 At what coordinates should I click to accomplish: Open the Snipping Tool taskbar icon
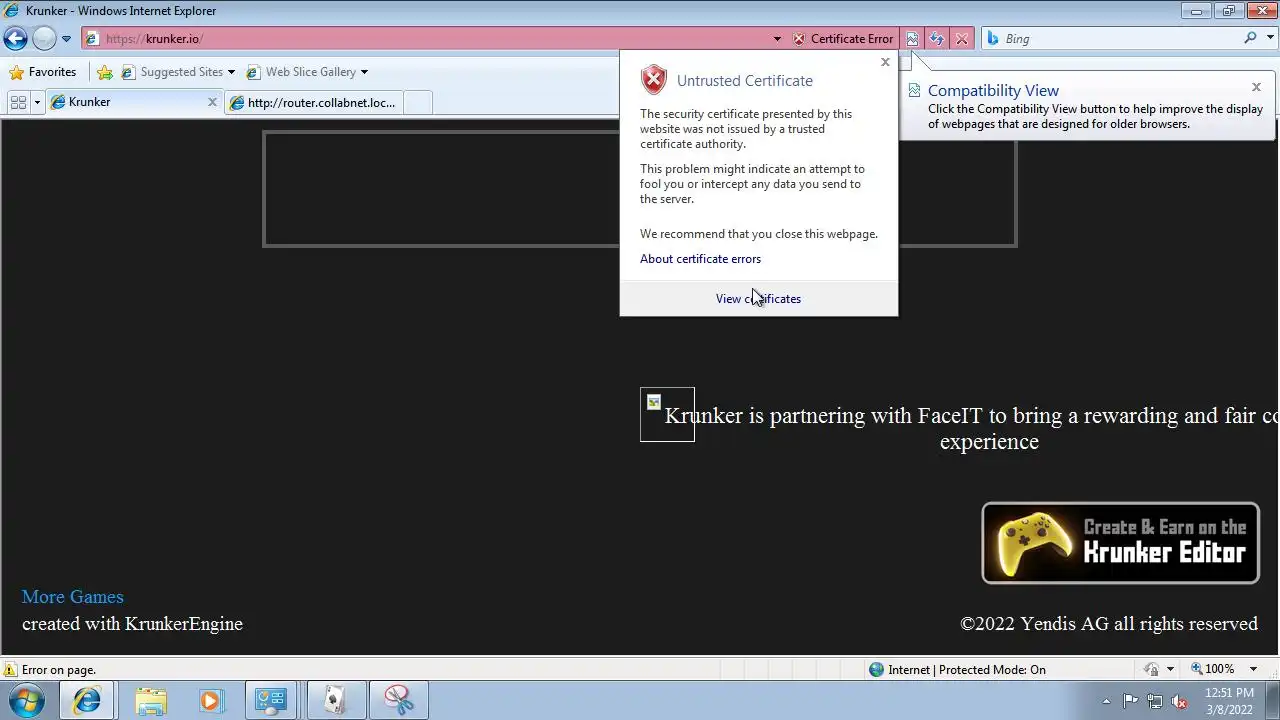[x=398, y=701]
